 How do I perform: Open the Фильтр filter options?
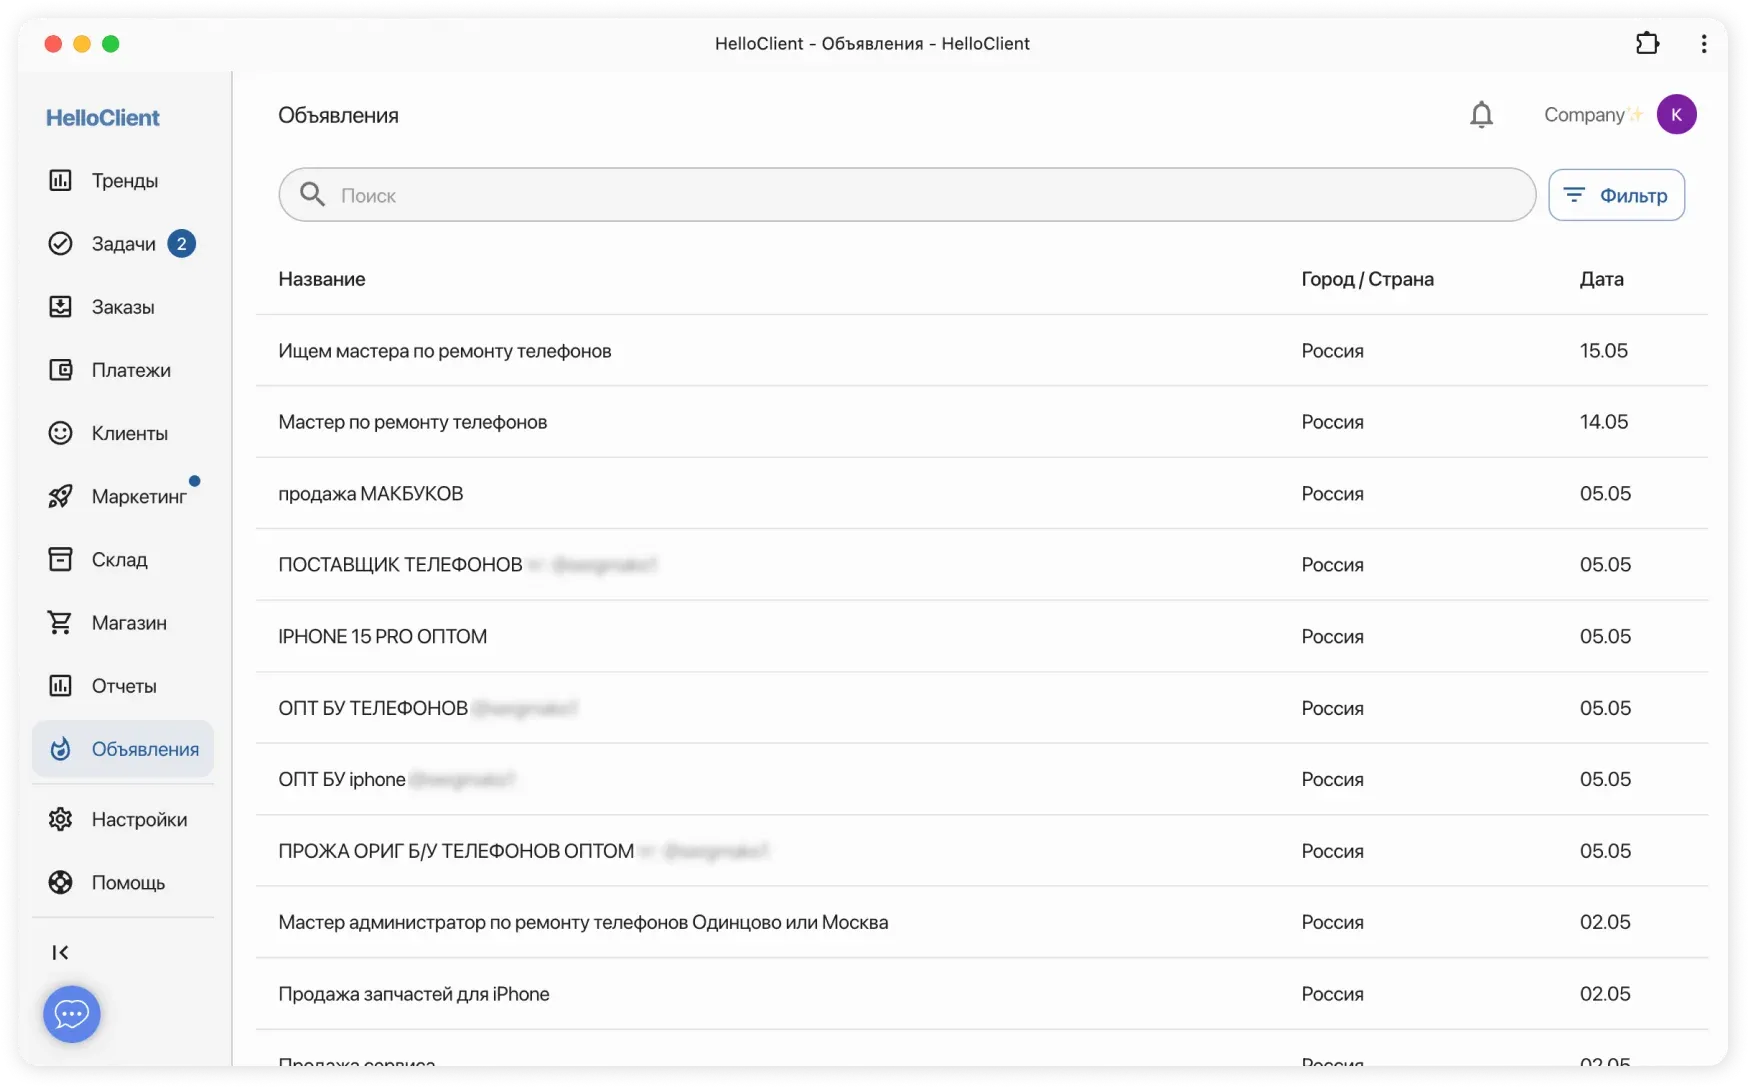pyautogui.click(x=1616, y=195)
